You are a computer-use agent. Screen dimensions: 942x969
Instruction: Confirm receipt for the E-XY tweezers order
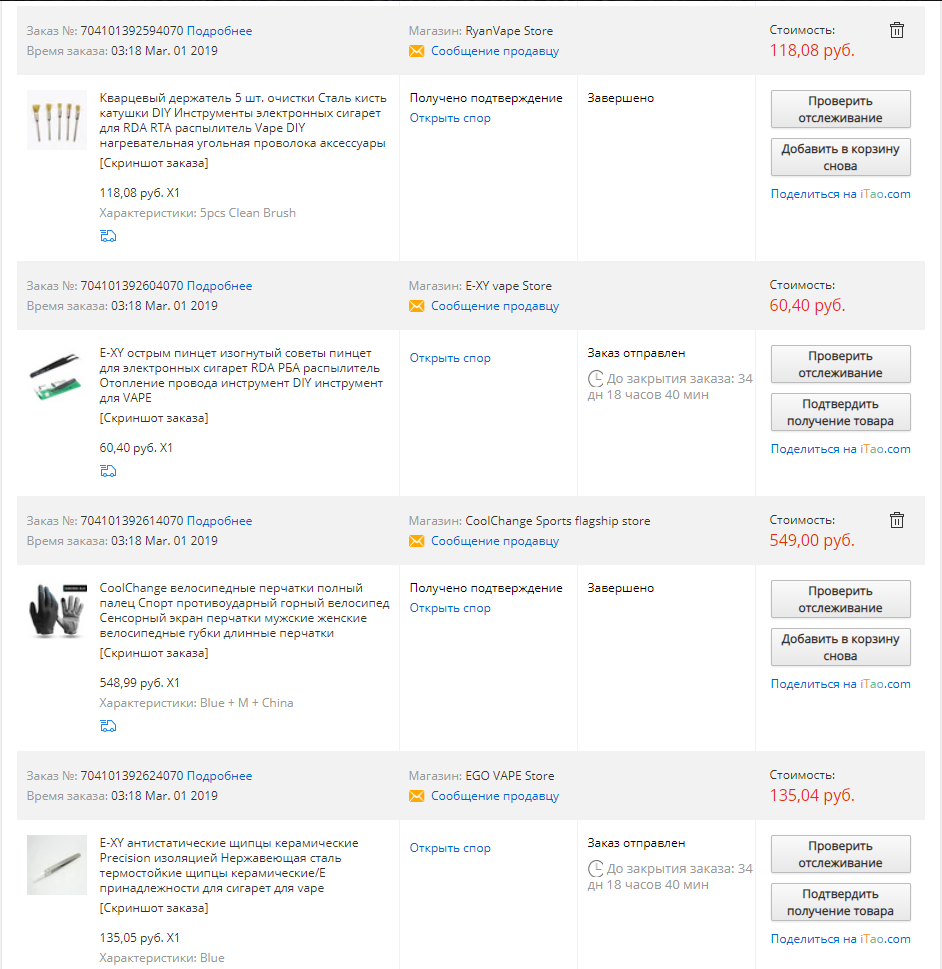[x=840, y=412]
